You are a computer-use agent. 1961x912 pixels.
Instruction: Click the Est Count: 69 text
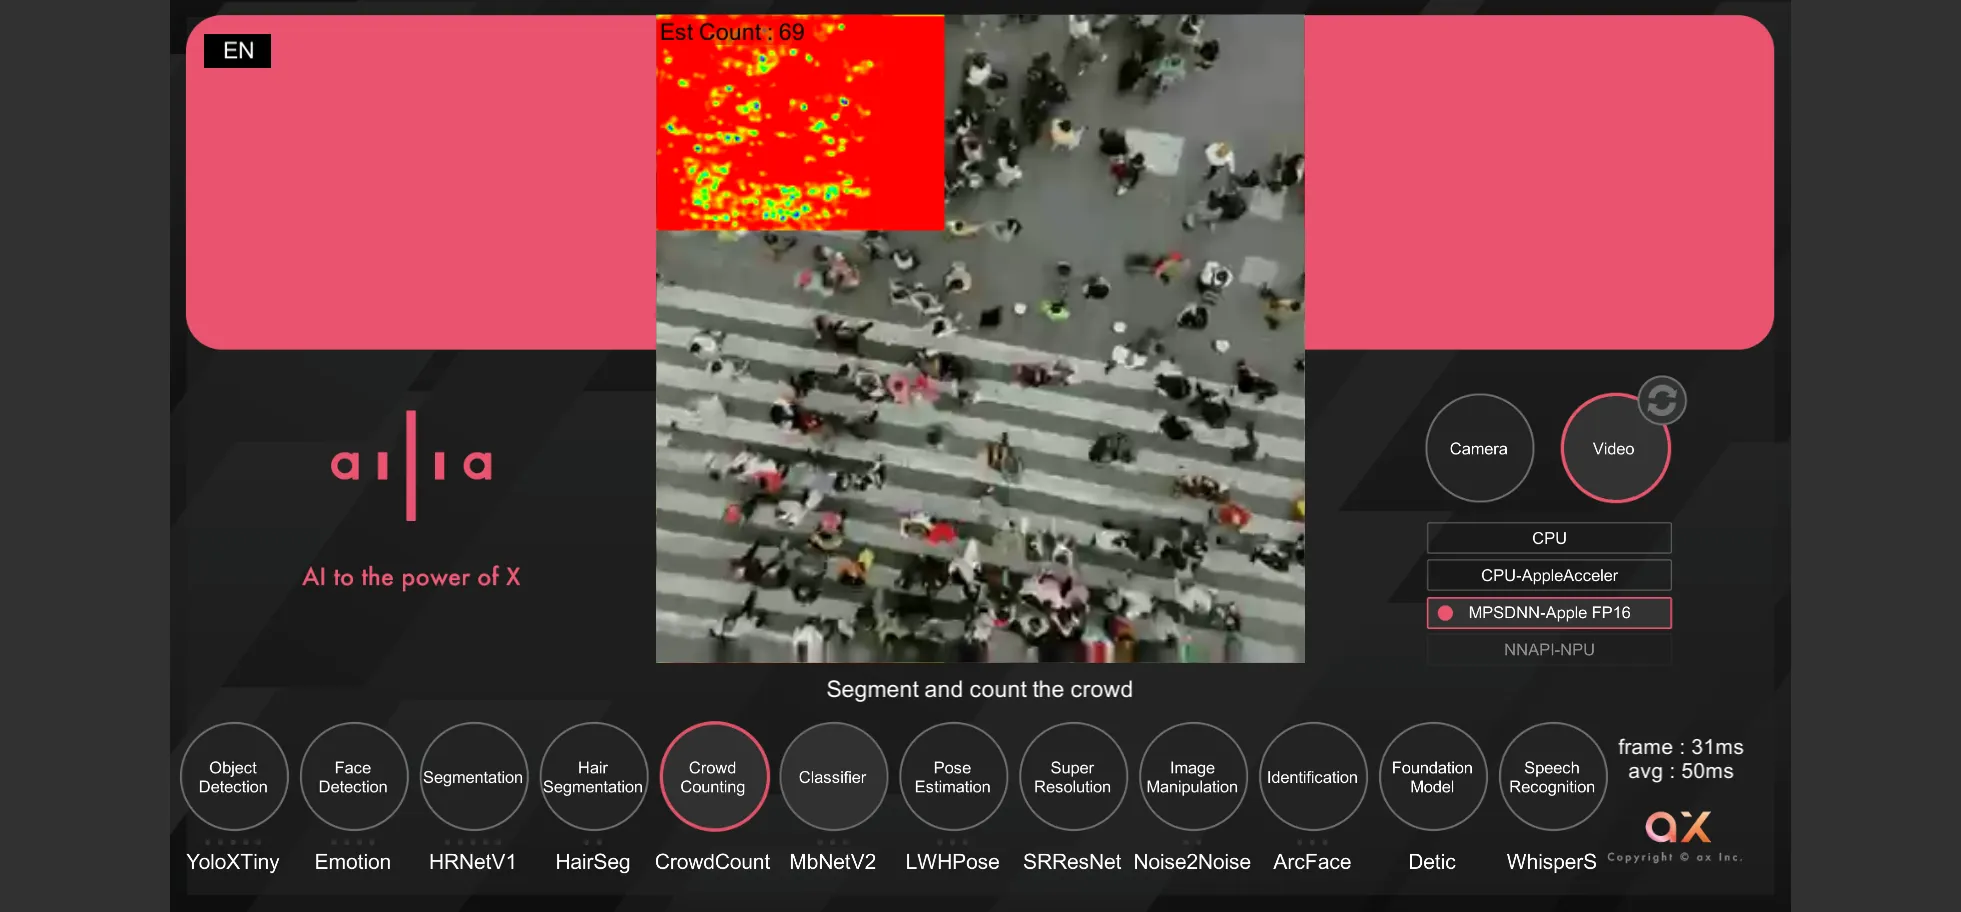[x=732, y=32]
